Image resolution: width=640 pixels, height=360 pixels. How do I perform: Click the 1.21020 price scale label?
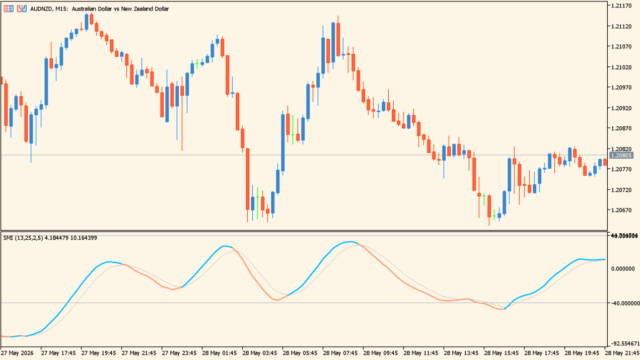tap(621, 67)
